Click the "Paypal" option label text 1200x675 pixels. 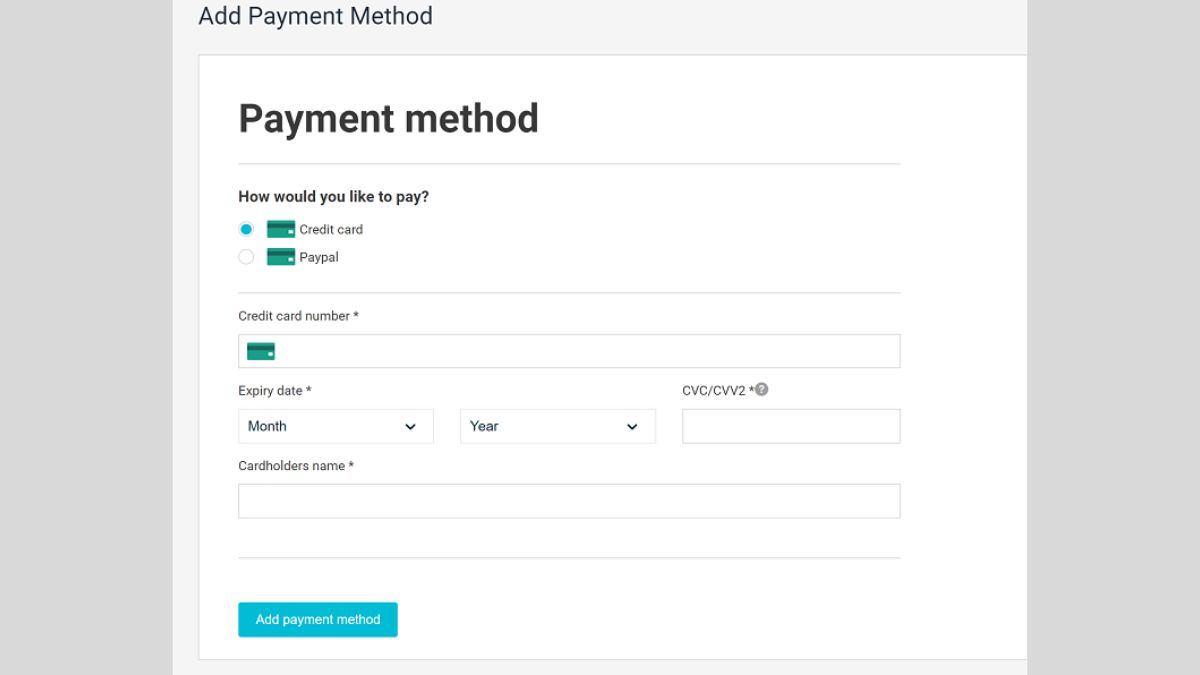pos(319,257)
